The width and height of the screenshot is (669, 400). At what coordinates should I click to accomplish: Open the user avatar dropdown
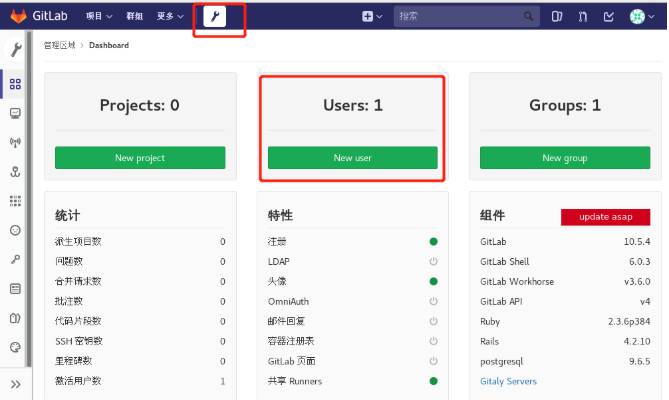(642, 17)
